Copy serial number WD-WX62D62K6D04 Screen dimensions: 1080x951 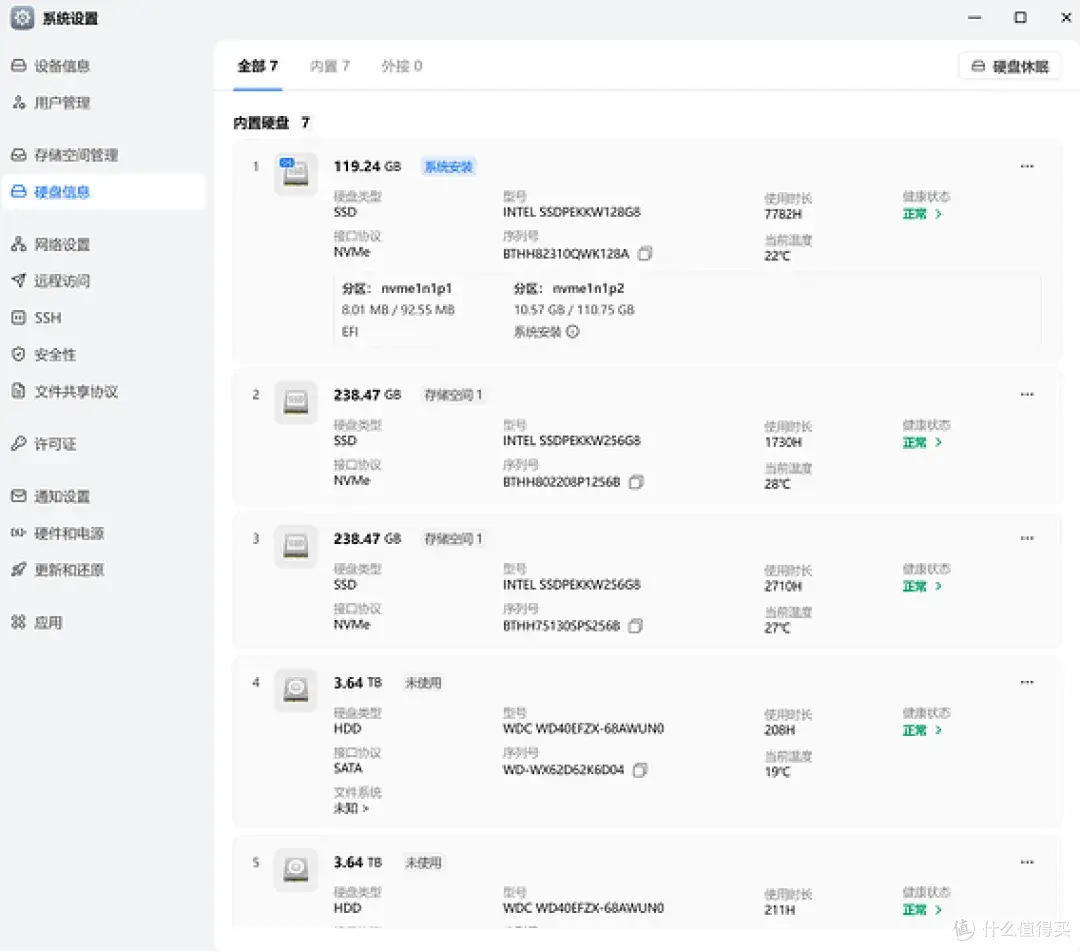tap(640, 770)
